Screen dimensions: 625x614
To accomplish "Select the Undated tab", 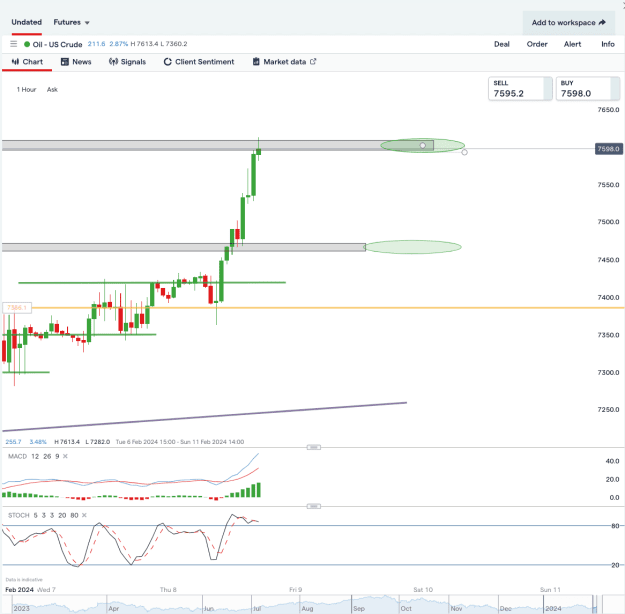I will tap(26, 22).
